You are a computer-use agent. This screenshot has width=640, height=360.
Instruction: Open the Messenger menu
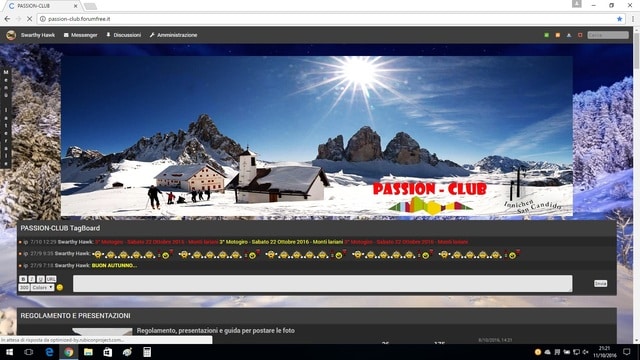(80, 35)
